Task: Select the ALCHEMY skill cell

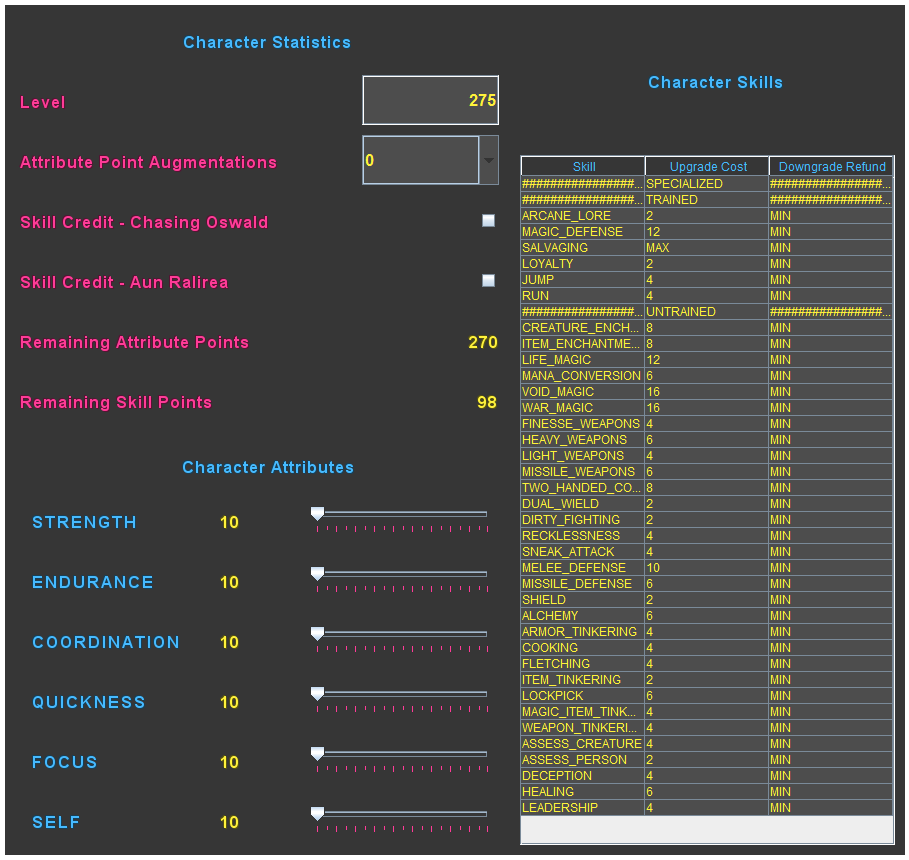Action: pyautogui.click(x=583, y=616)
